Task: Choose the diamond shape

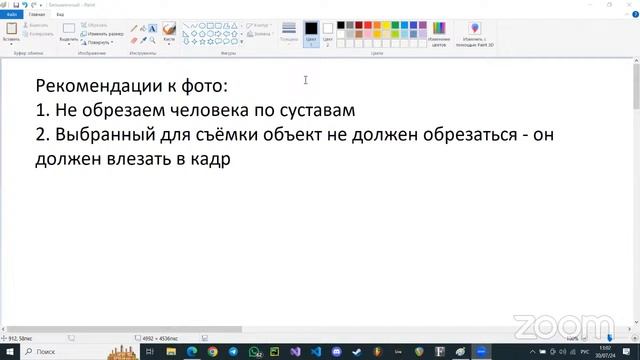Action: (194, 33)
